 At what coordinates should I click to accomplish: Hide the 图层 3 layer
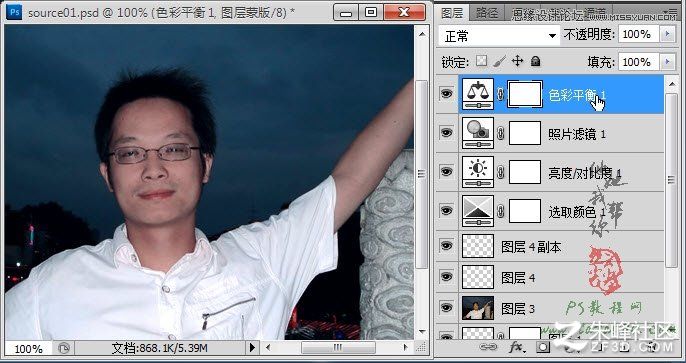pyautogui.click(x=446, y=307)
